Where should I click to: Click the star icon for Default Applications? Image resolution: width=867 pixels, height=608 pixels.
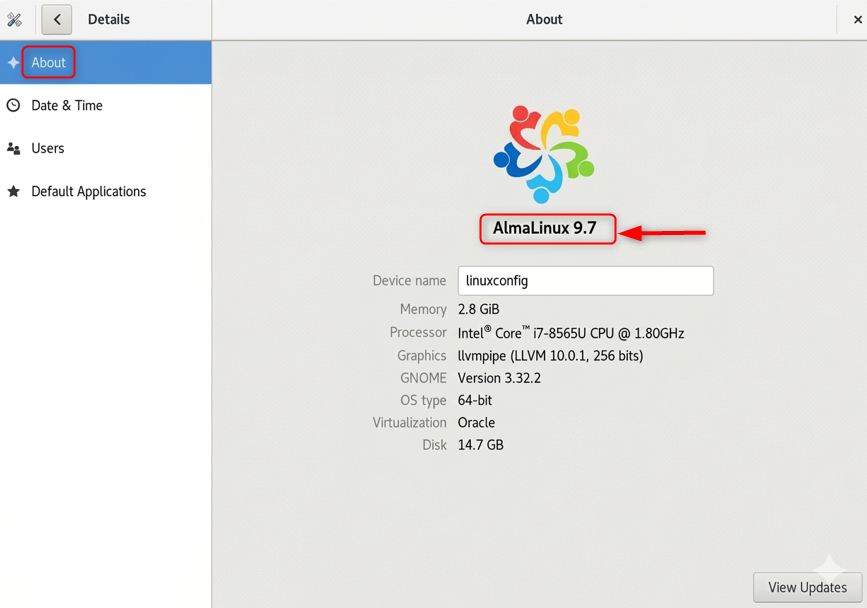pyautogui.click(x=14, y=191)
